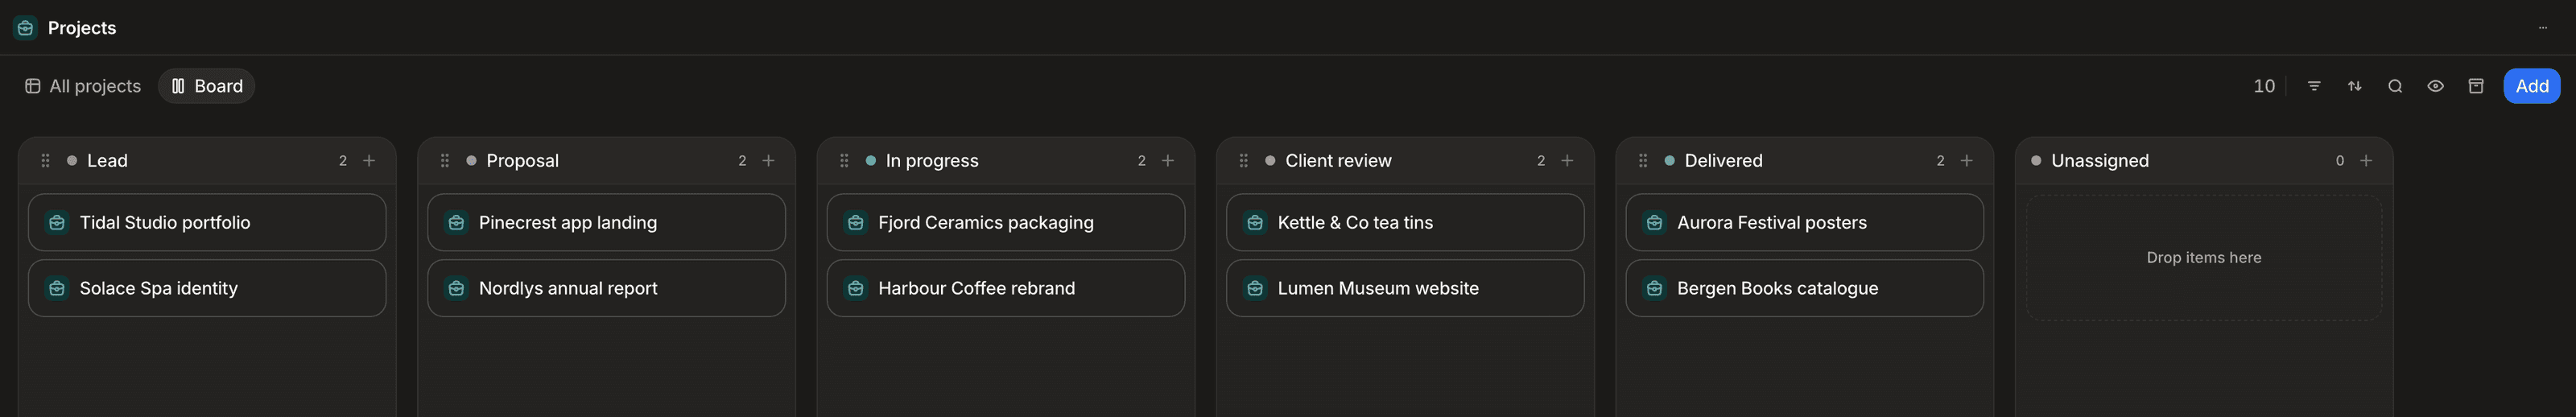The width and height of the screenshot is (2576, 417).
Task: Click the Fjord Ceramics briefcase icon
Action: [x=856, y=223]
